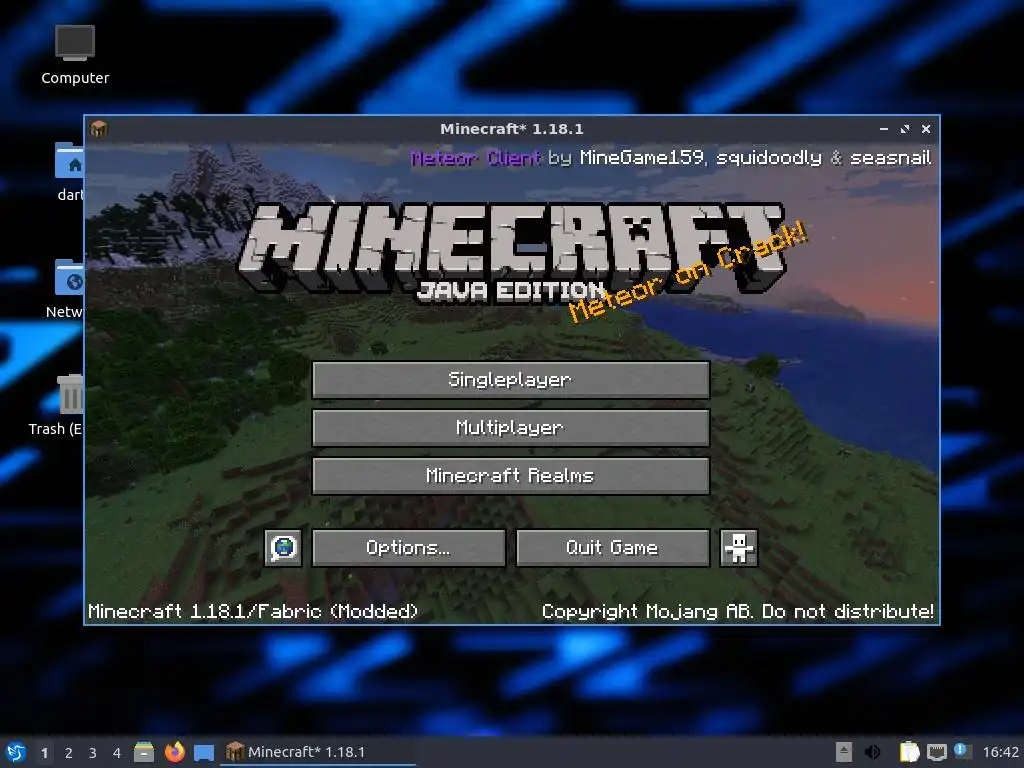Screen dimensions: 1024x768
Task: Open the update notifier tray icon
Action: tap(963, 751)
